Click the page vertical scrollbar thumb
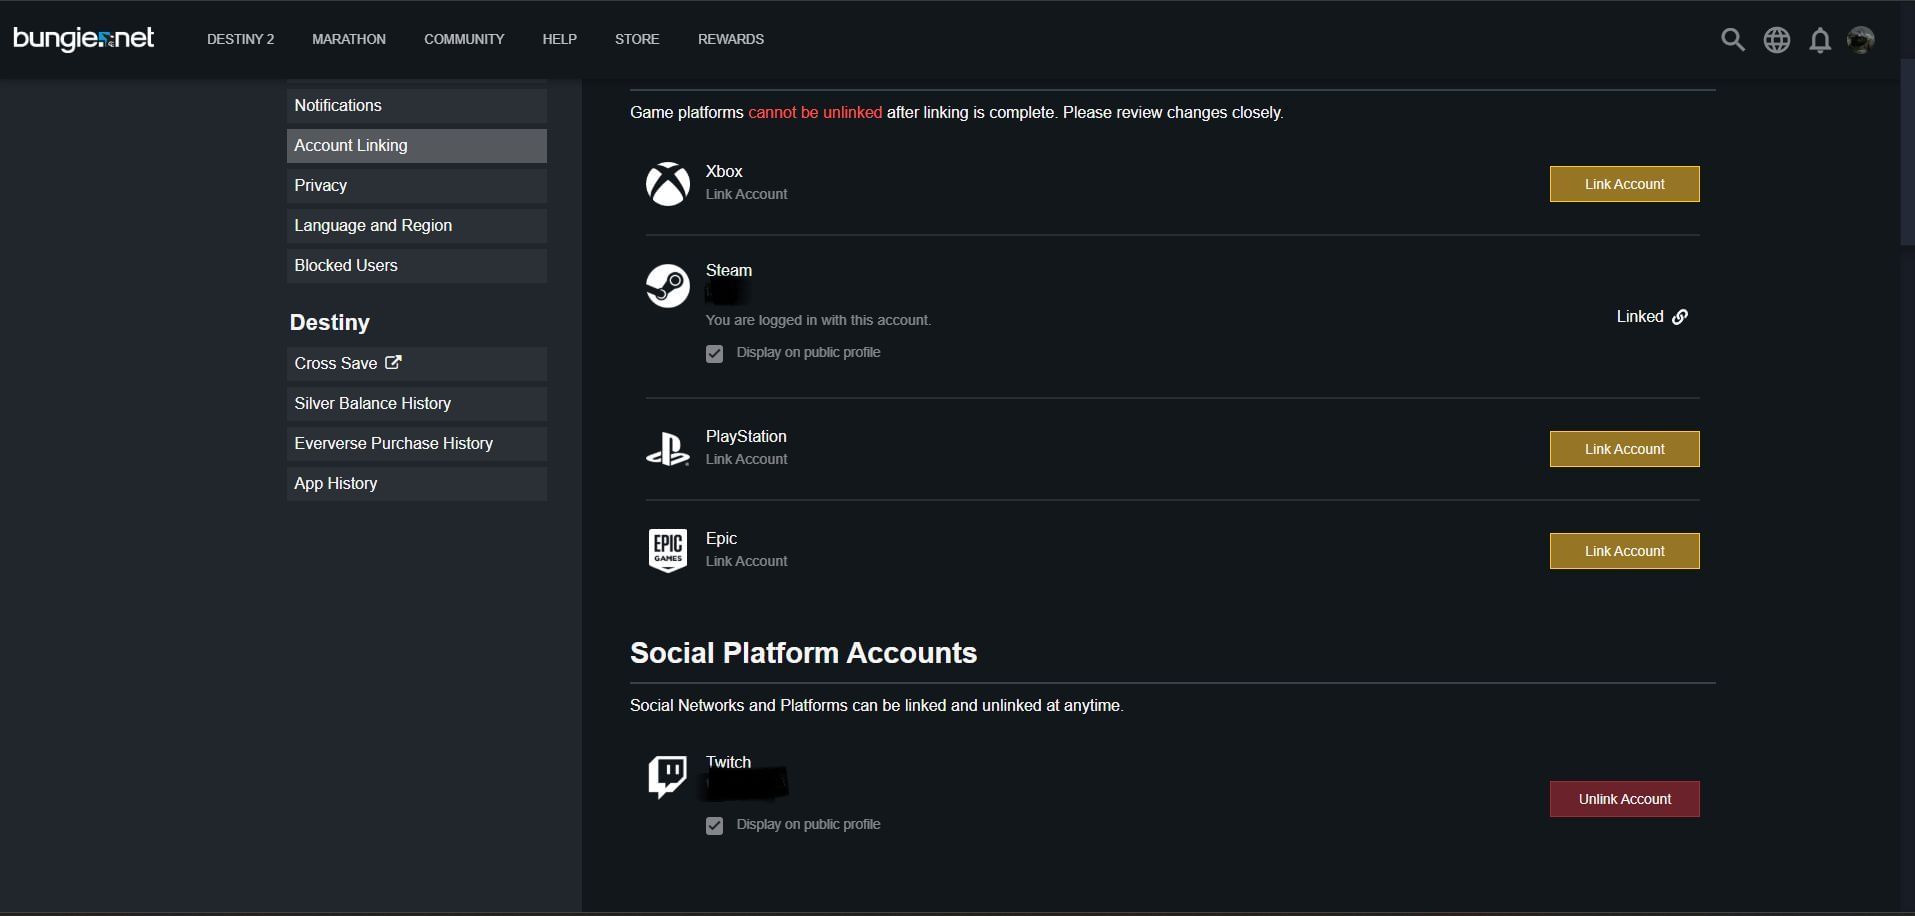Screen dimensions: 1915x916 pyautogui.click(x=1907, y=152)
